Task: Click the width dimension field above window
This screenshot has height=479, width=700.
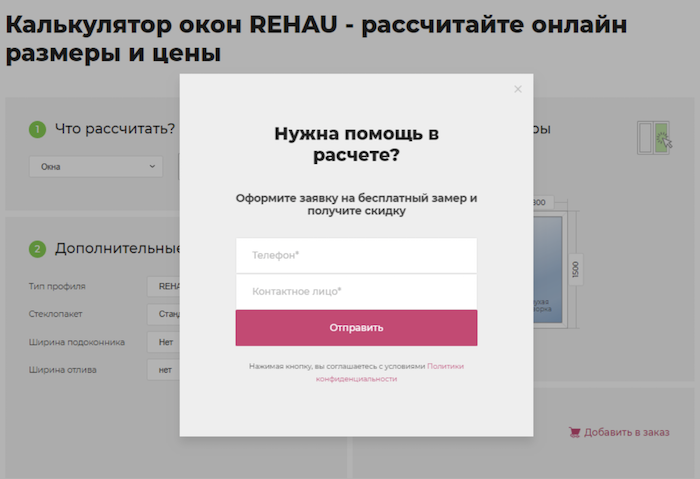Action: point(543,202)
